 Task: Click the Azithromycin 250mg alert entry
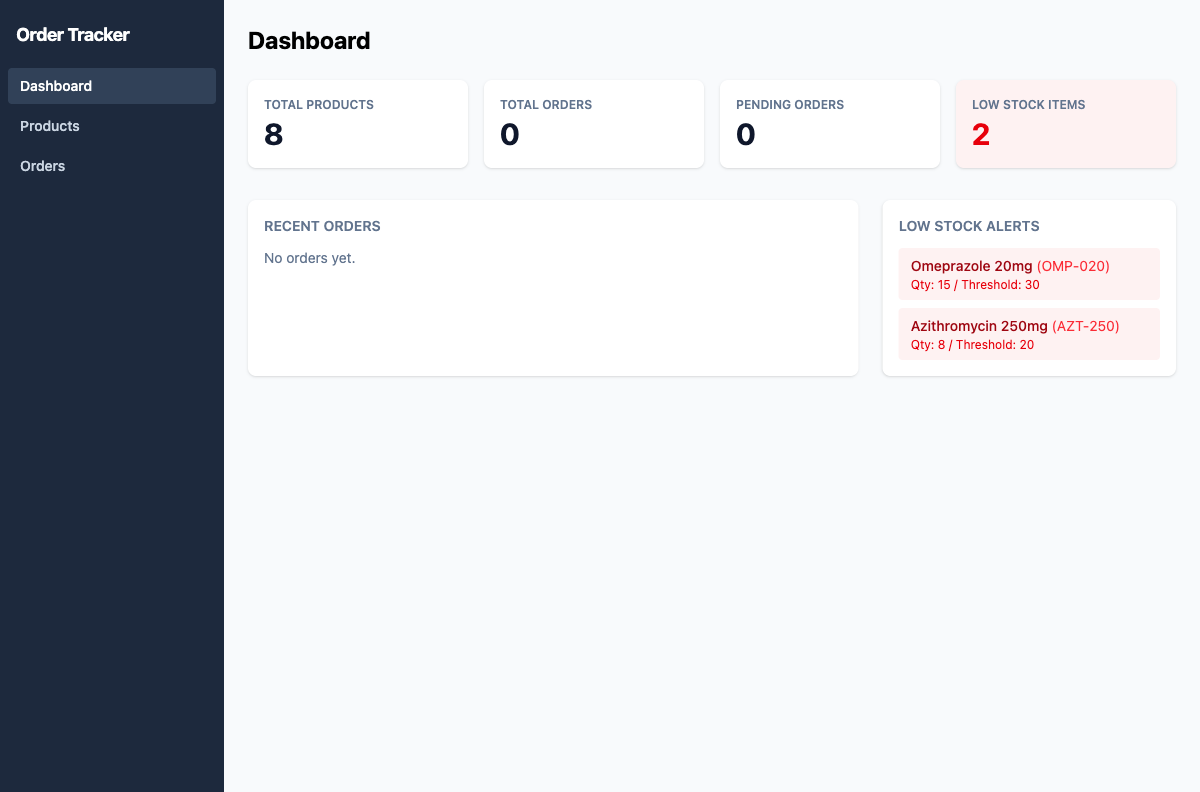point(1029,333)
